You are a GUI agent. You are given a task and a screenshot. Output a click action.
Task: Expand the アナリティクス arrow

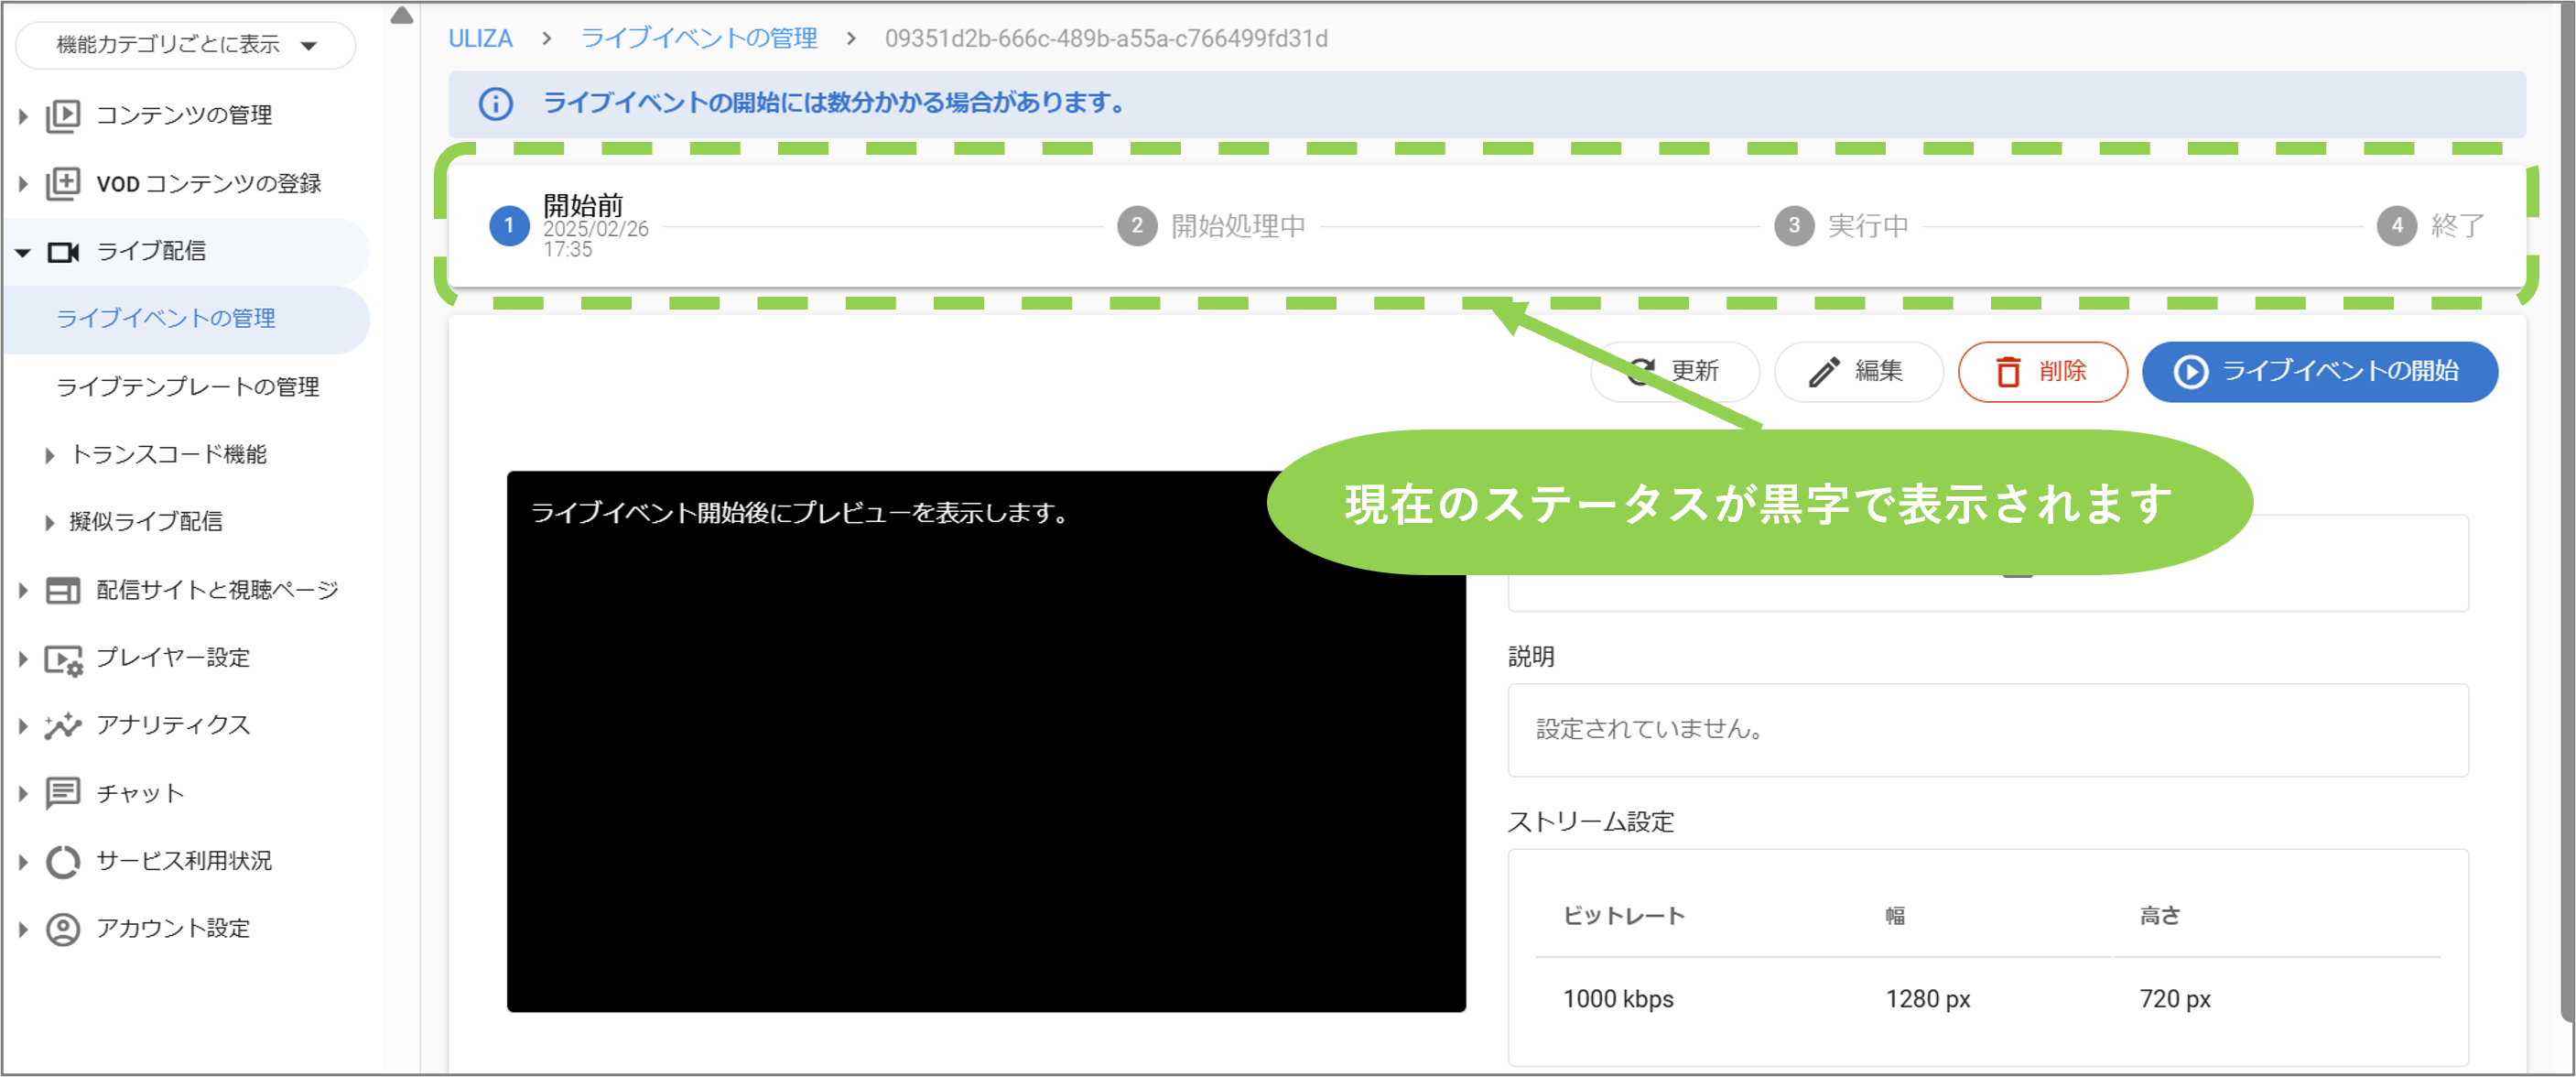click(x=23, y=726)
